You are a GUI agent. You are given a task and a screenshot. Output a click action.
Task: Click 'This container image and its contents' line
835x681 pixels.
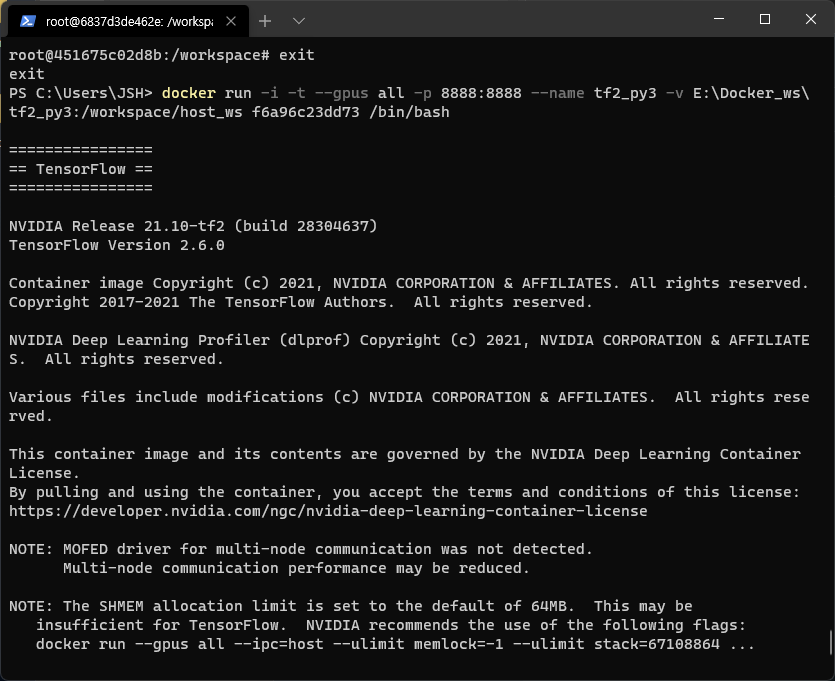(405, 454)
